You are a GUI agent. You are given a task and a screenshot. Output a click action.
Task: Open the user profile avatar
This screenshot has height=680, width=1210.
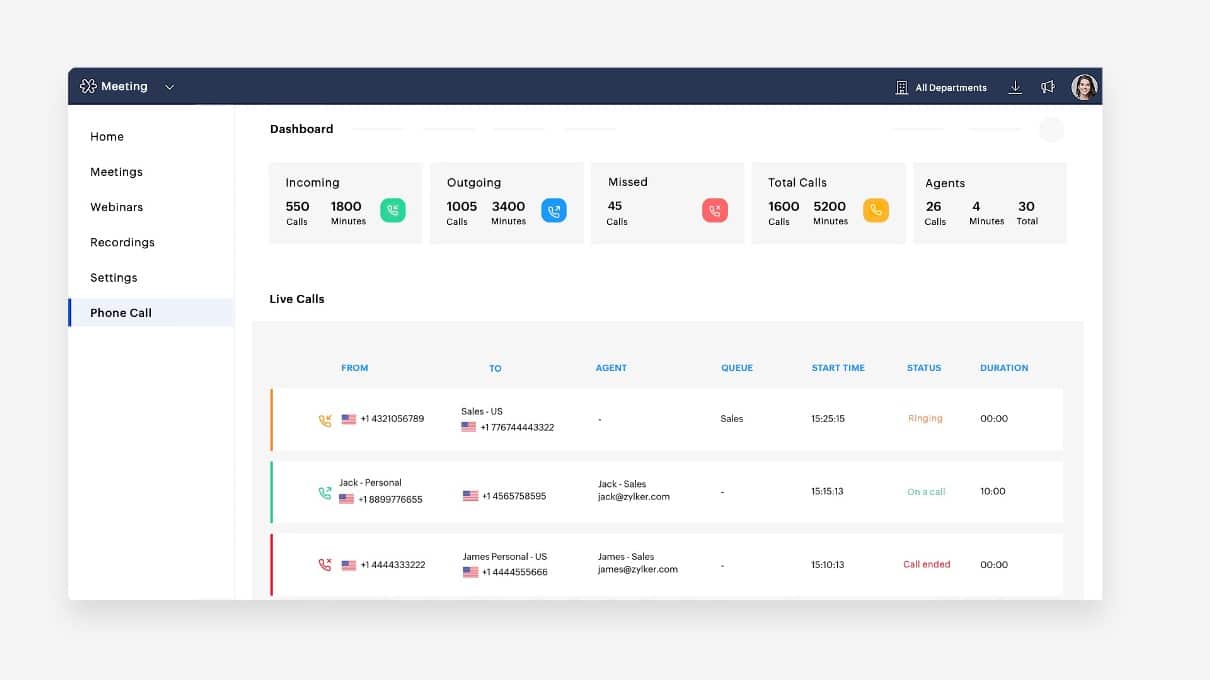click(1084, 87)
